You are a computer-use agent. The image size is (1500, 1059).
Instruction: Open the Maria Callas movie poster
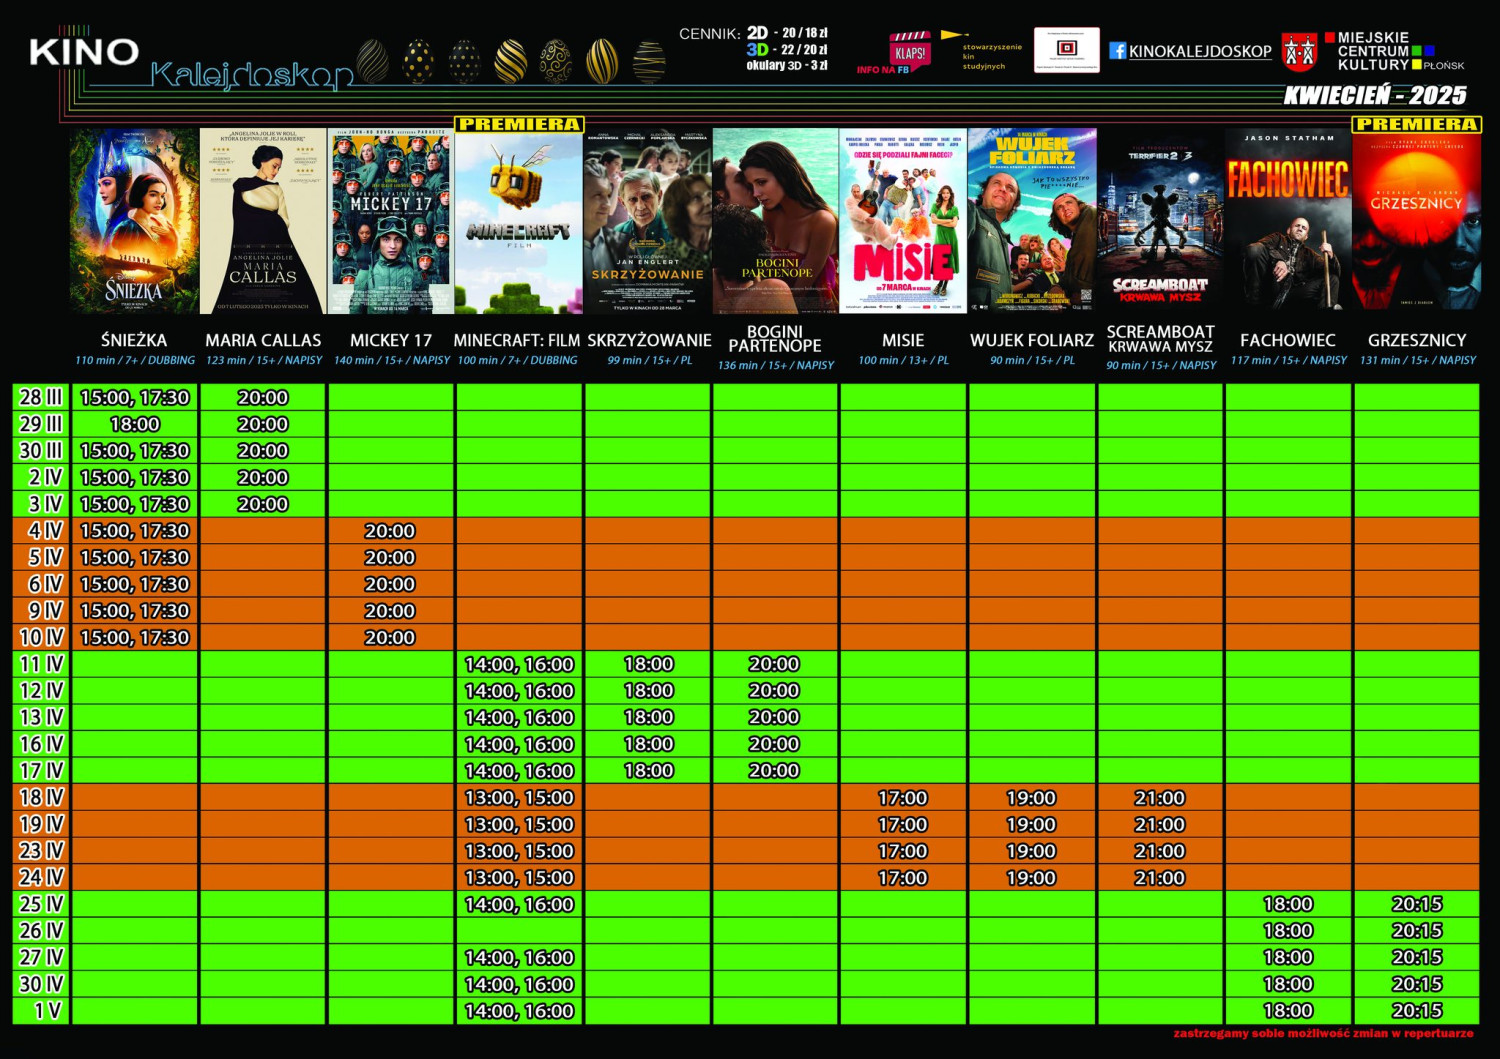tap(263, 221)
